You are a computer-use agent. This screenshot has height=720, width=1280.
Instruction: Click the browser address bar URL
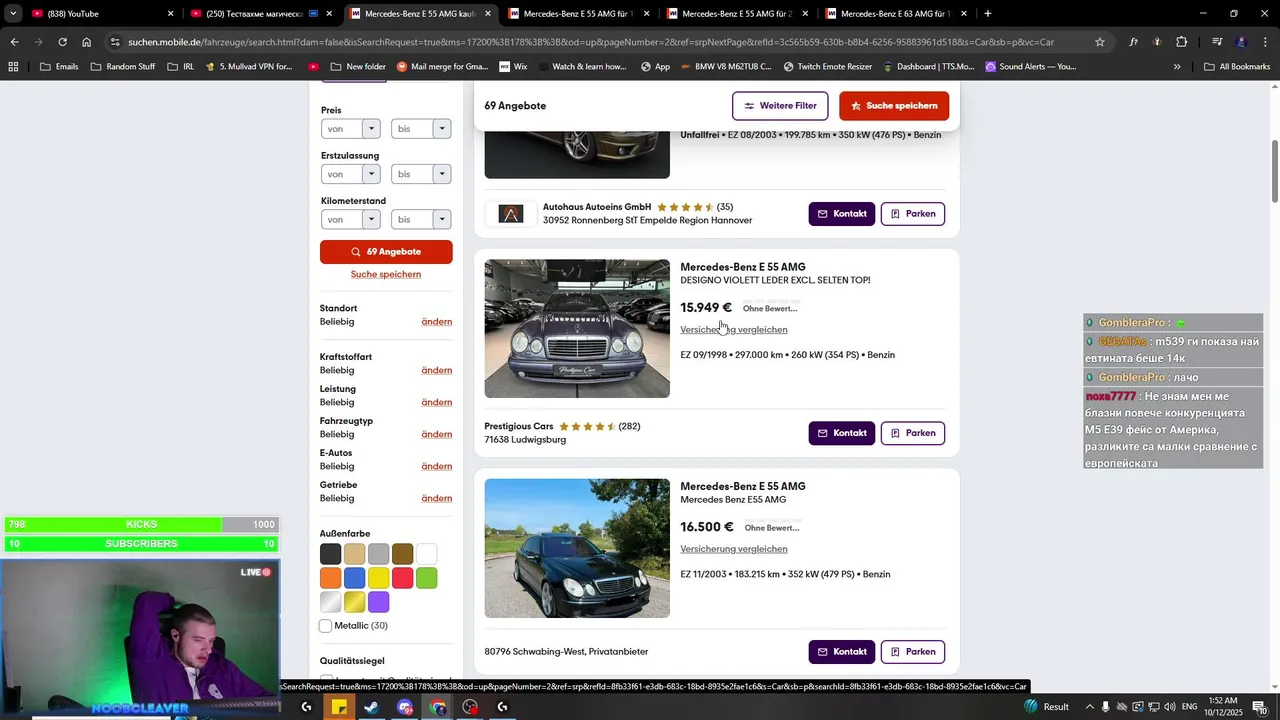point(590,42)
